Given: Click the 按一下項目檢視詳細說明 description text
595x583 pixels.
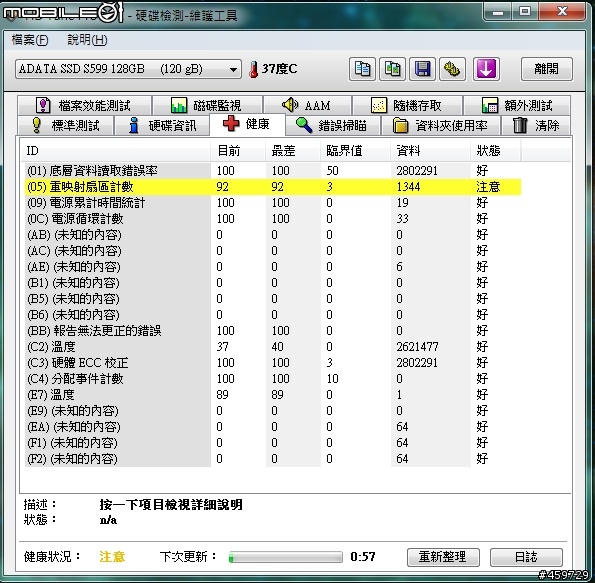Looking at the screenshot, I should [x=171, y=505].
